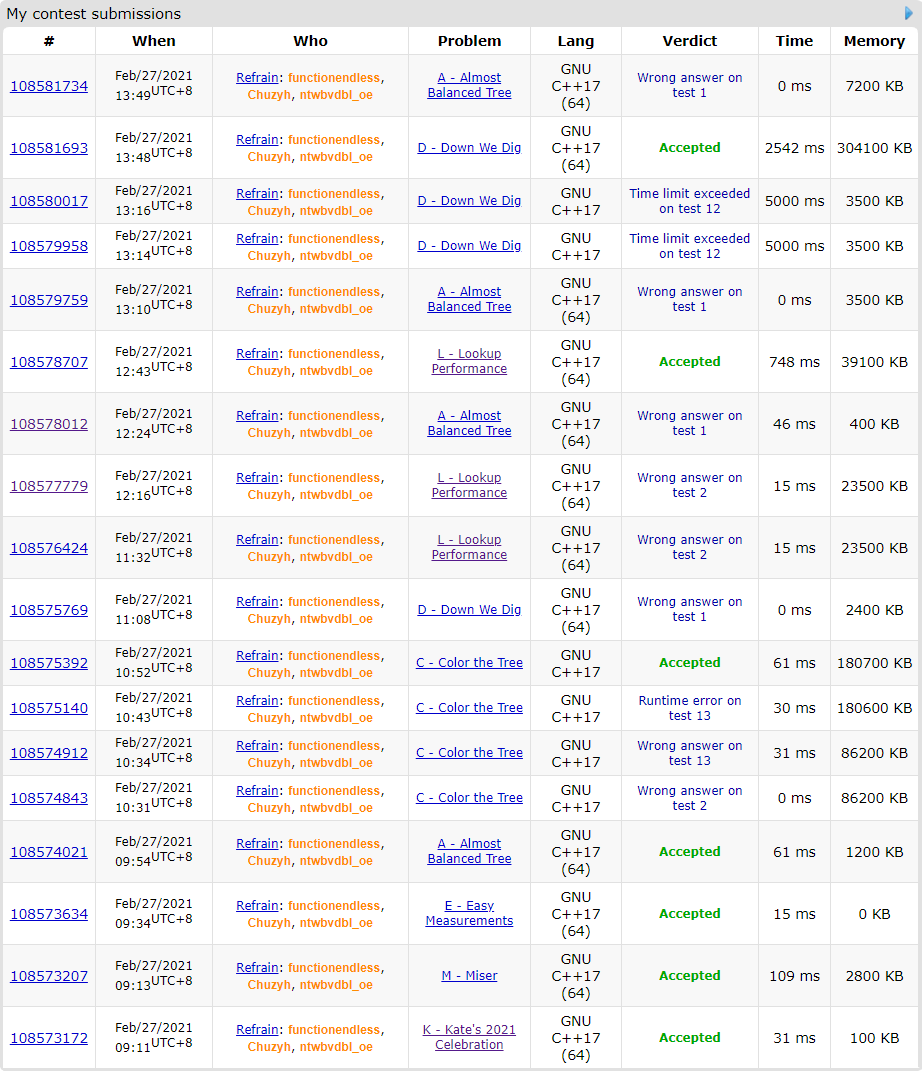Open submission 108581734
Image resolution: width=922 pixels, height=1071 pixels.
point(49,86)
